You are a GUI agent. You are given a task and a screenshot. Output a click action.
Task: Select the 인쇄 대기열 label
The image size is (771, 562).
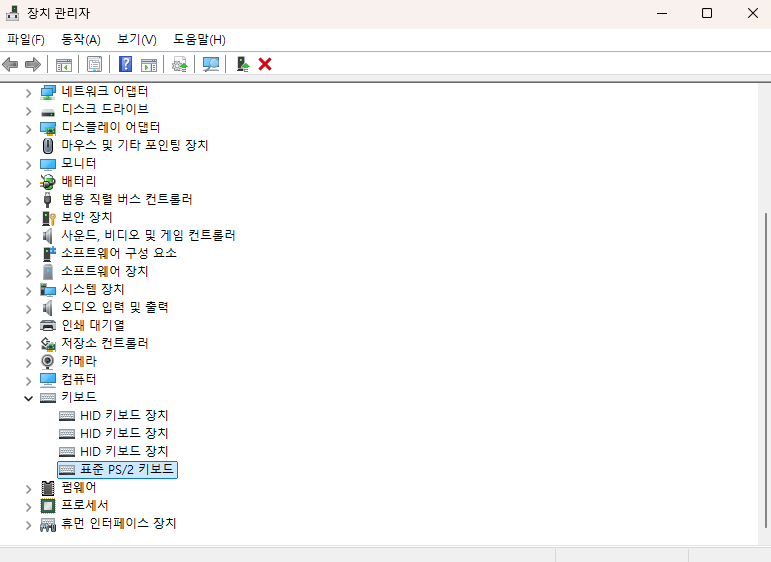click(93, 325)
